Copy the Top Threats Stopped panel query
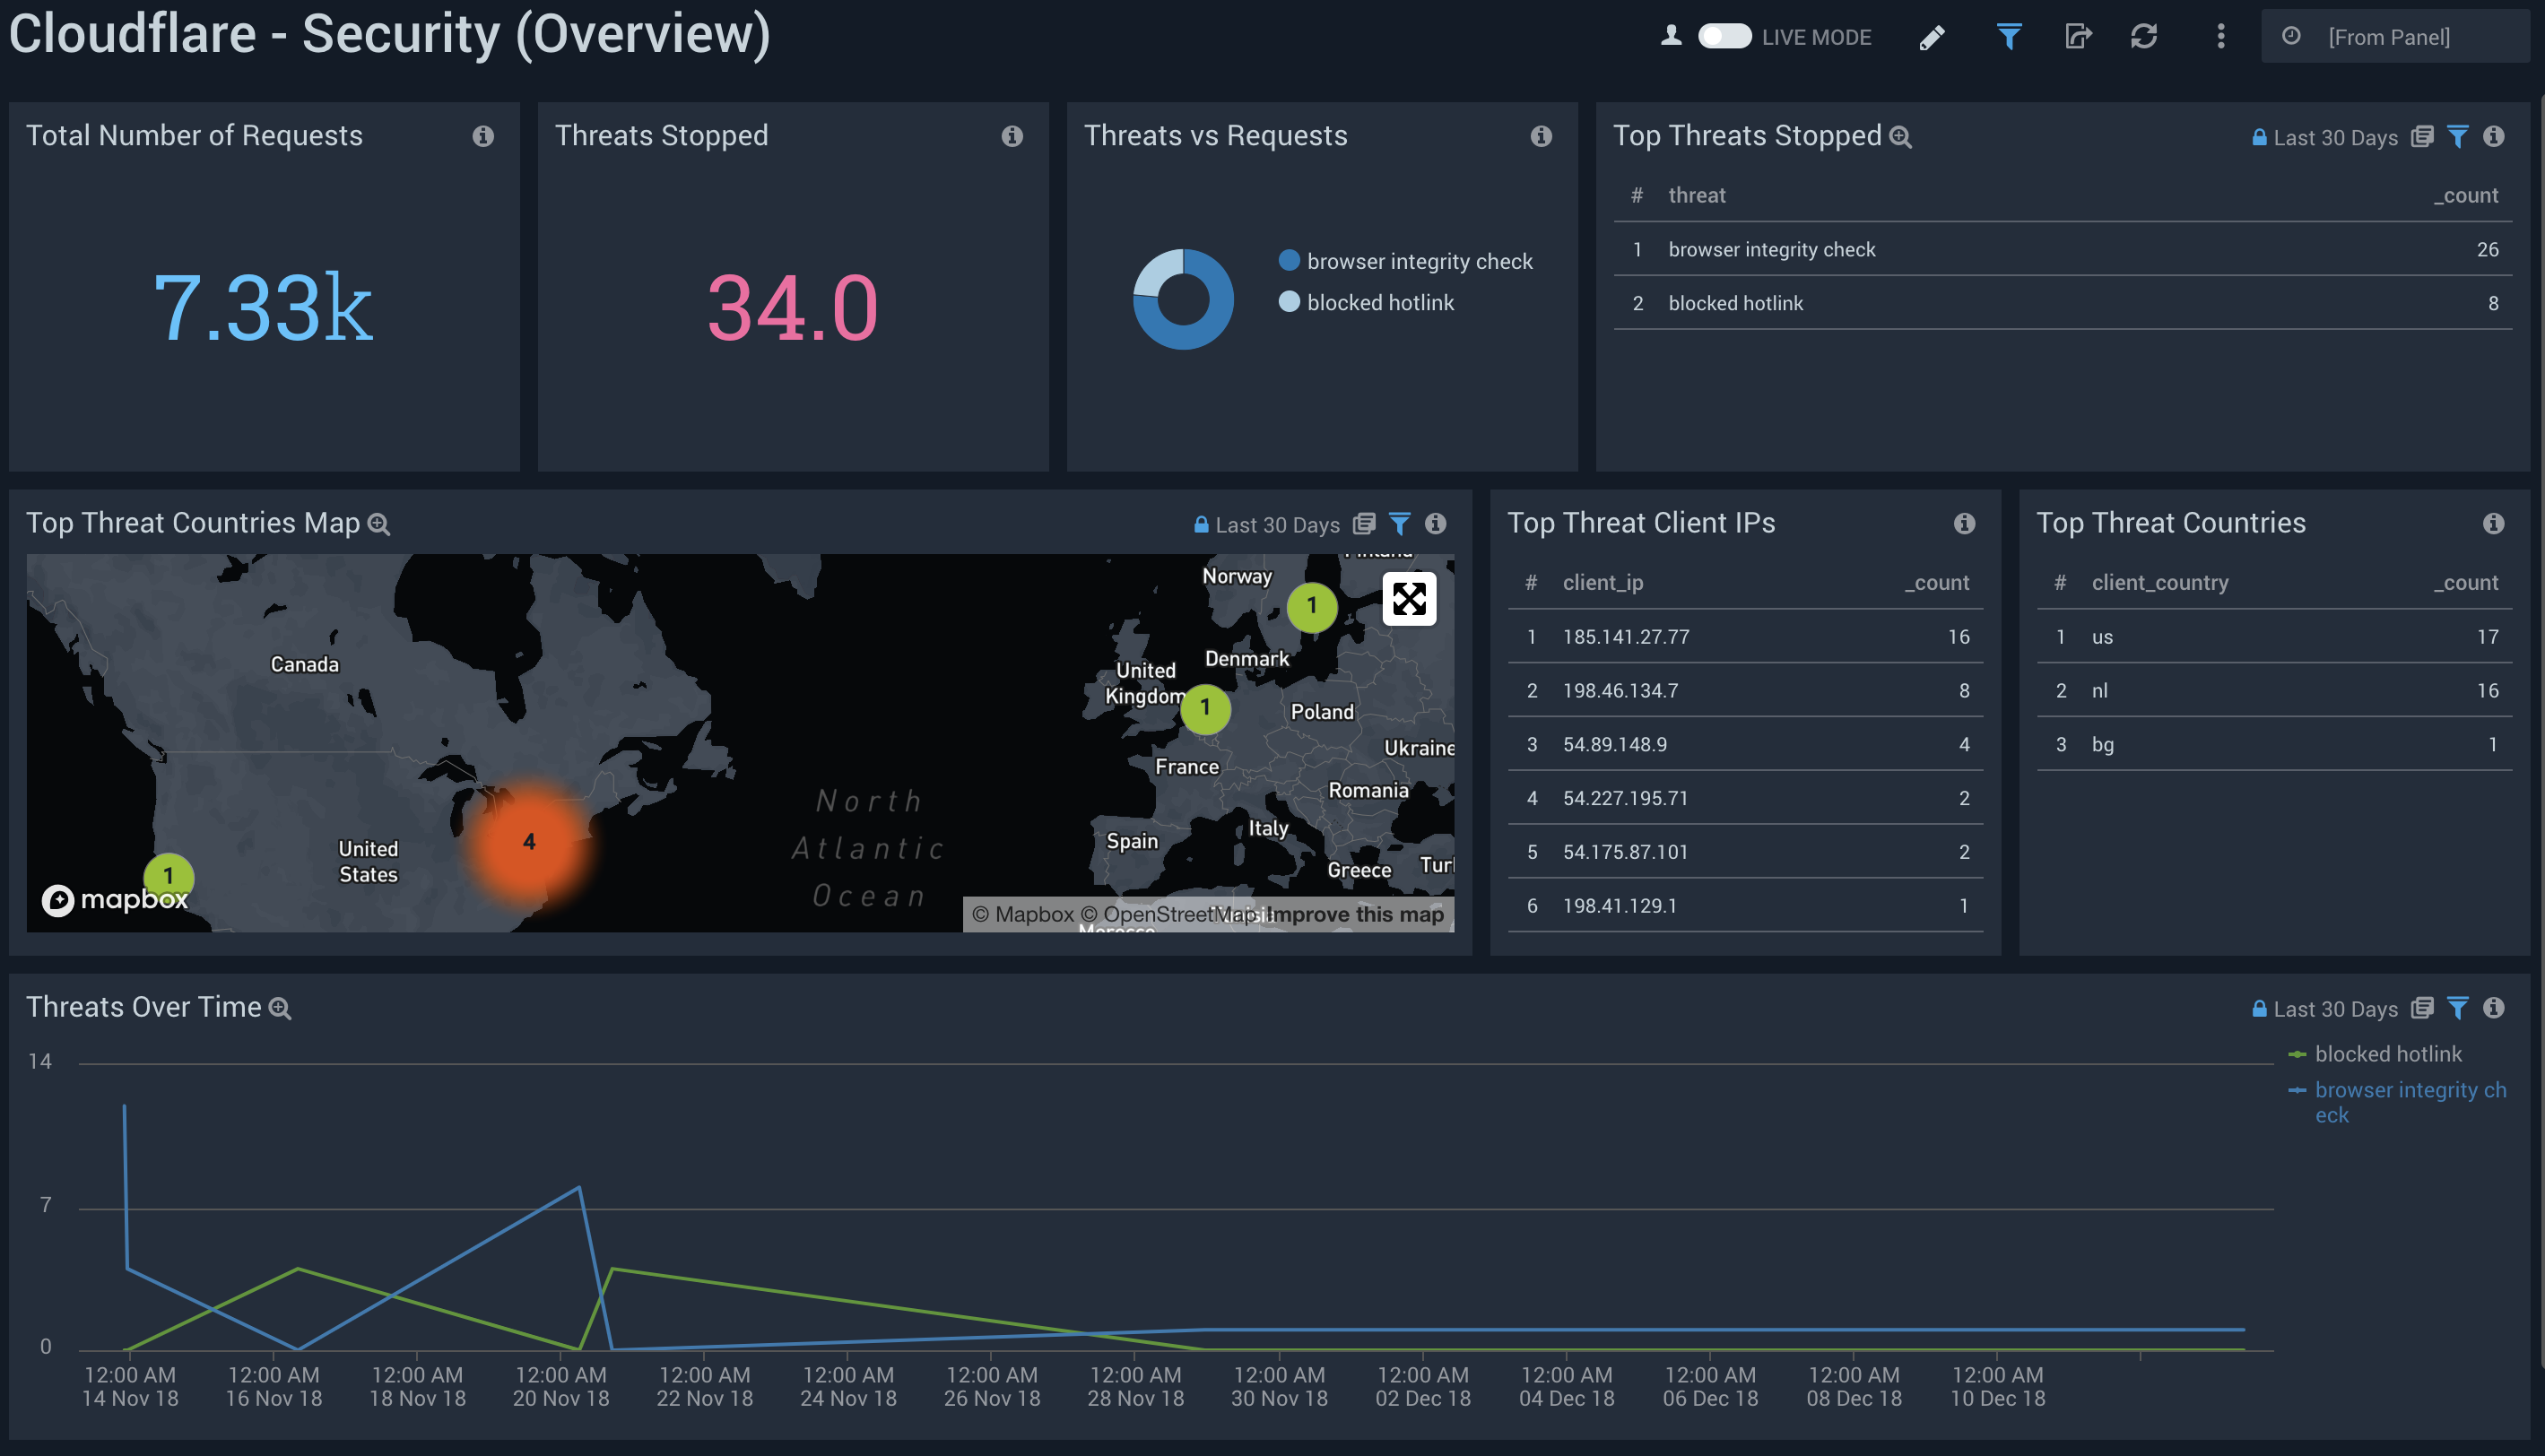Image resolution: width=2545 pixels, height=1456 pixels. (2422, 138)
